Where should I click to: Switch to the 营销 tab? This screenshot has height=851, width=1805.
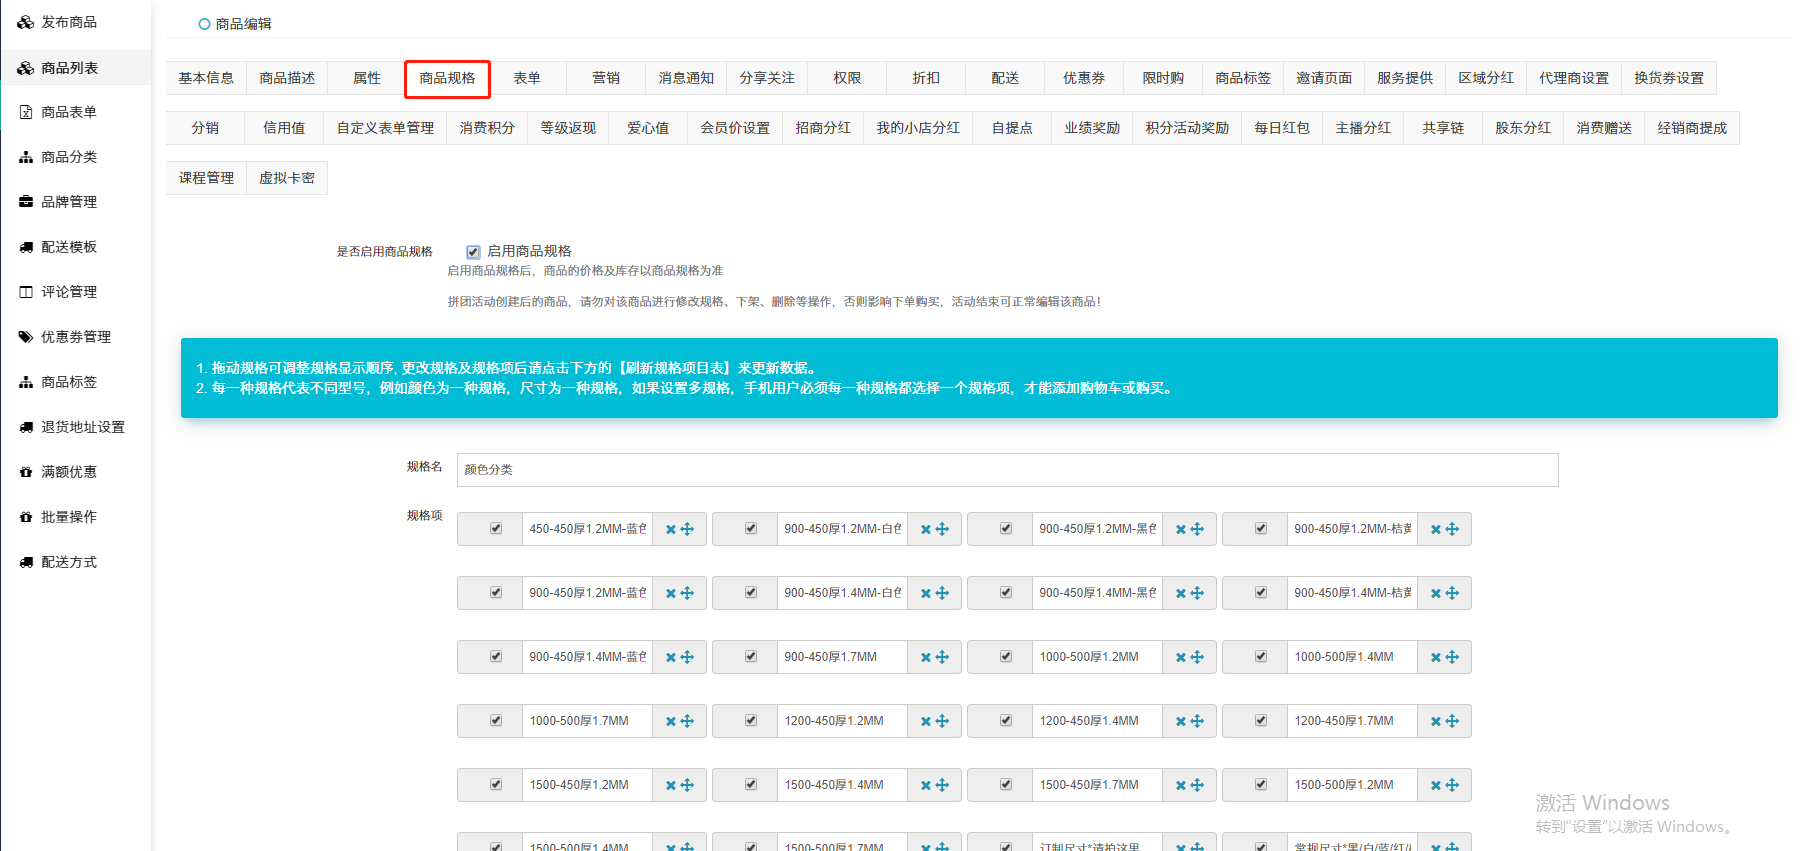[x=605, y=78]
